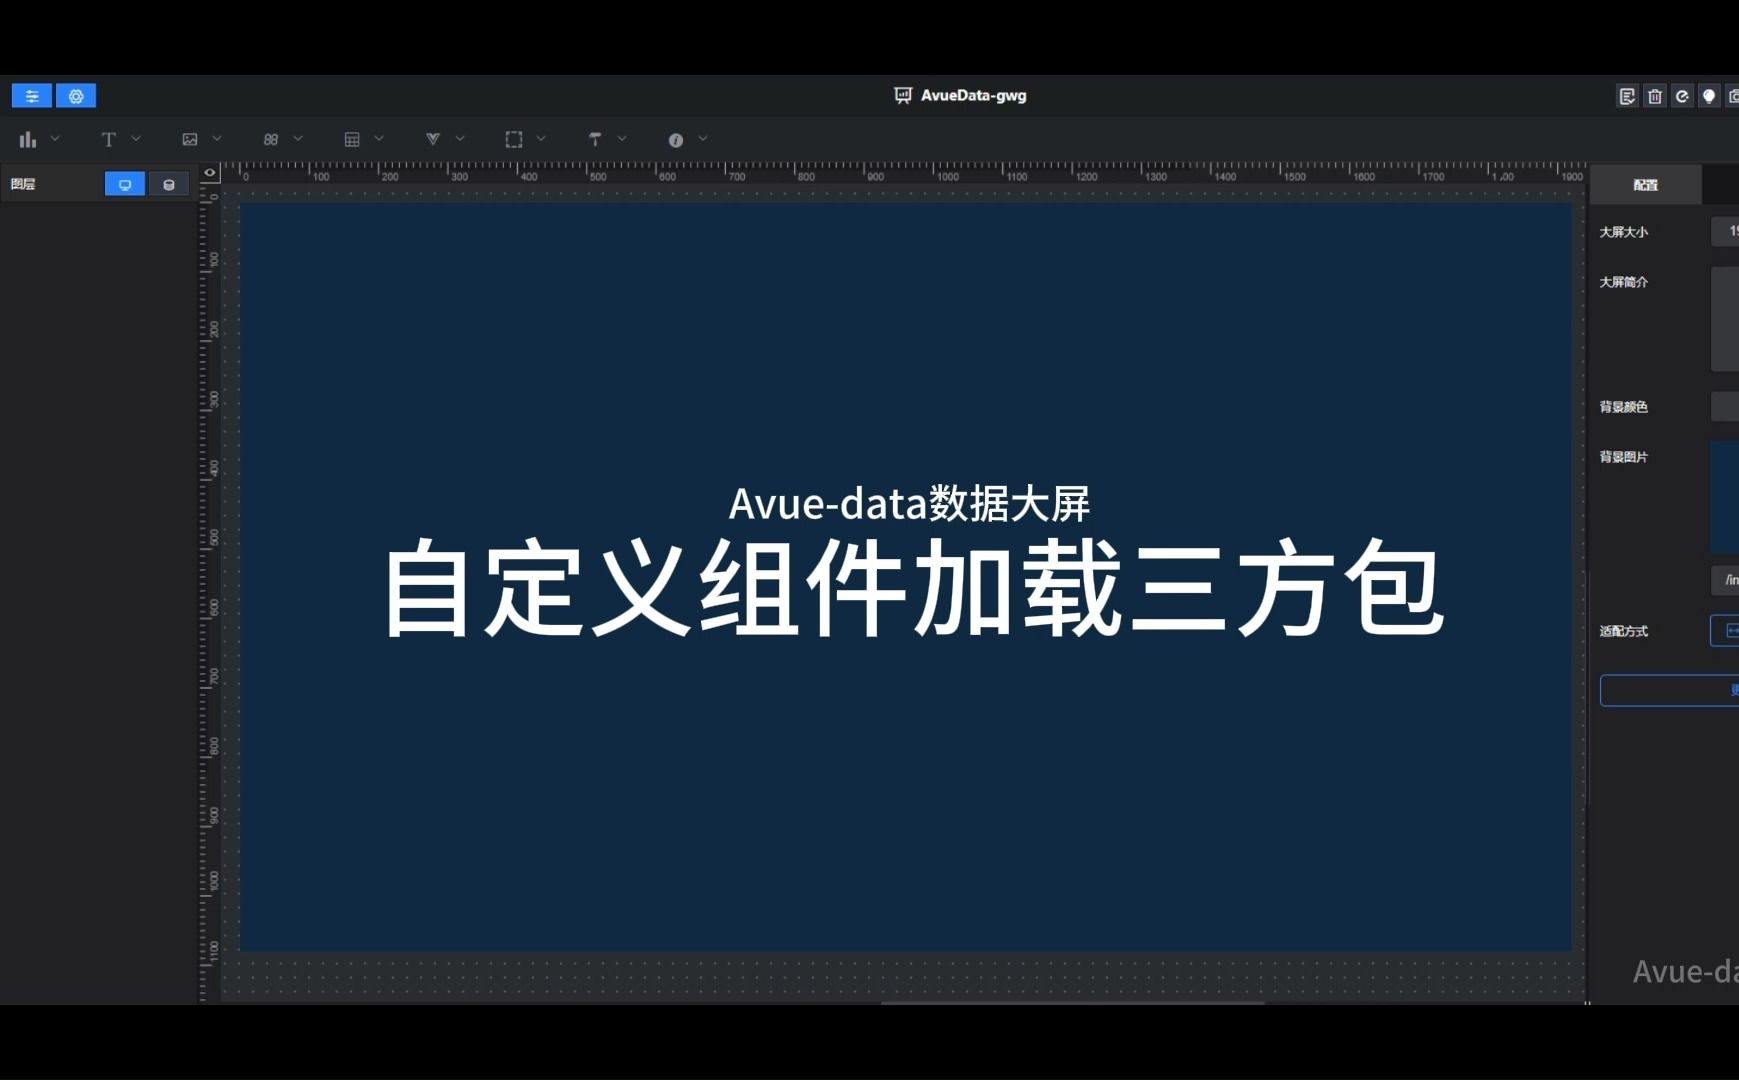Expand the Vue component dropdown arrow
This screenshot has width=1739, height=1080.
click(460, 139)
